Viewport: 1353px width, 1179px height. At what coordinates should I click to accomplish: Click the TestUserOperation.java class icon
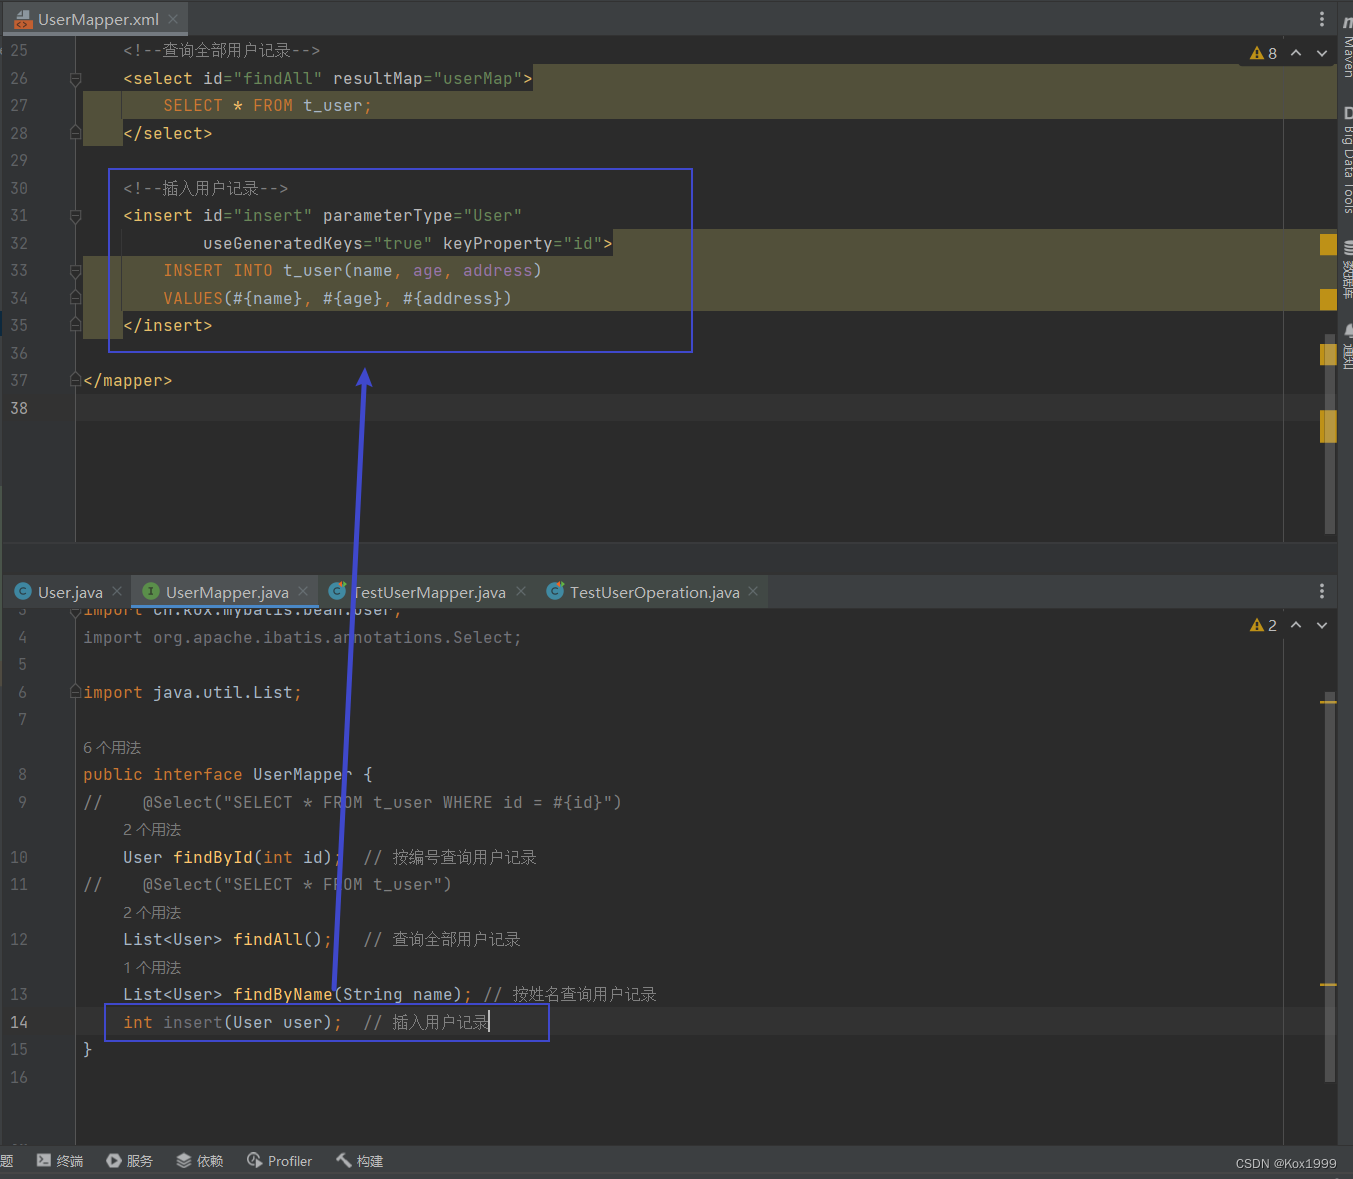(555, 592)
